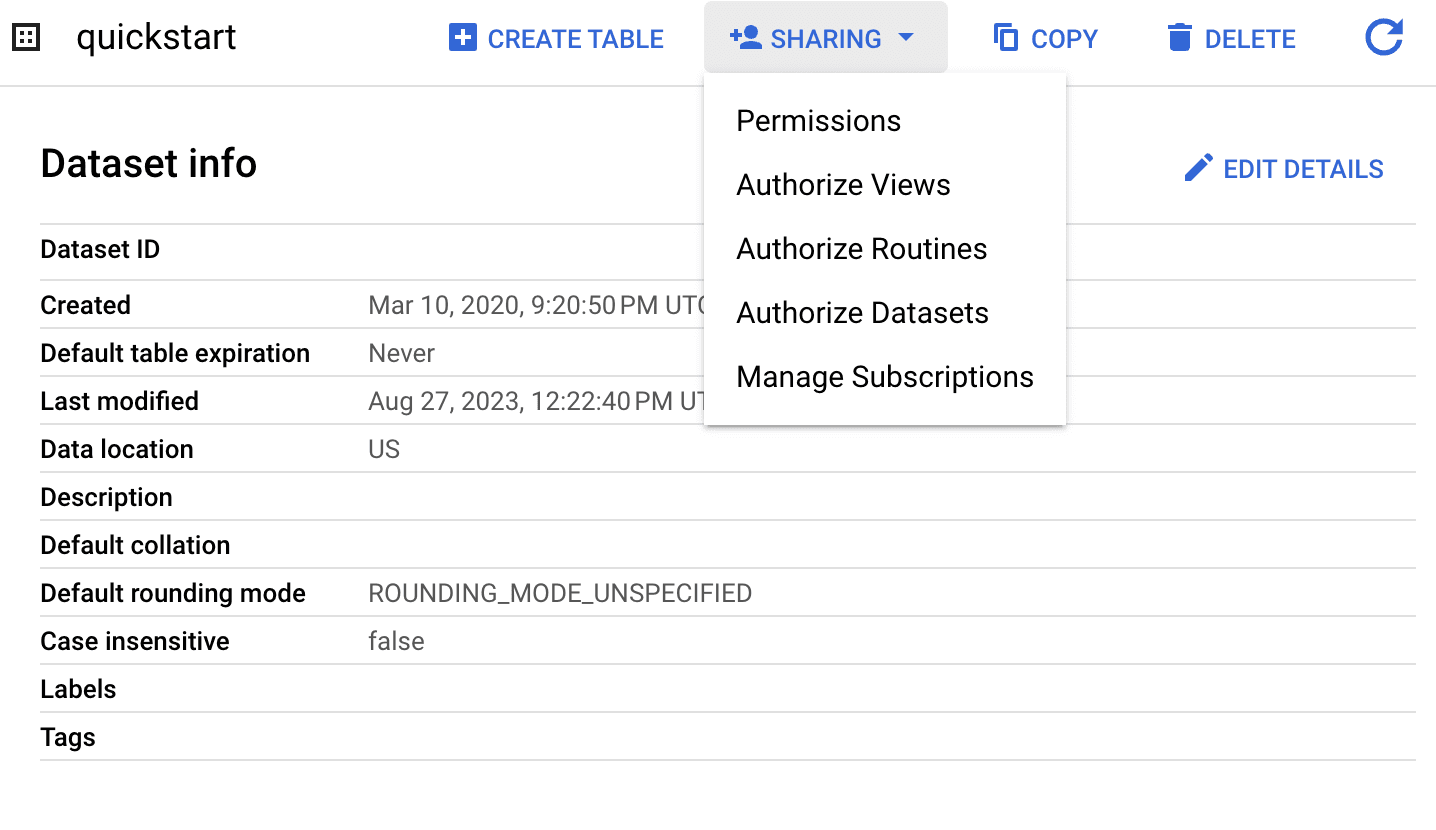Click the CREATE TABLE button label
Viewport: 1436px width, 830px height.
tap(576, 39)
